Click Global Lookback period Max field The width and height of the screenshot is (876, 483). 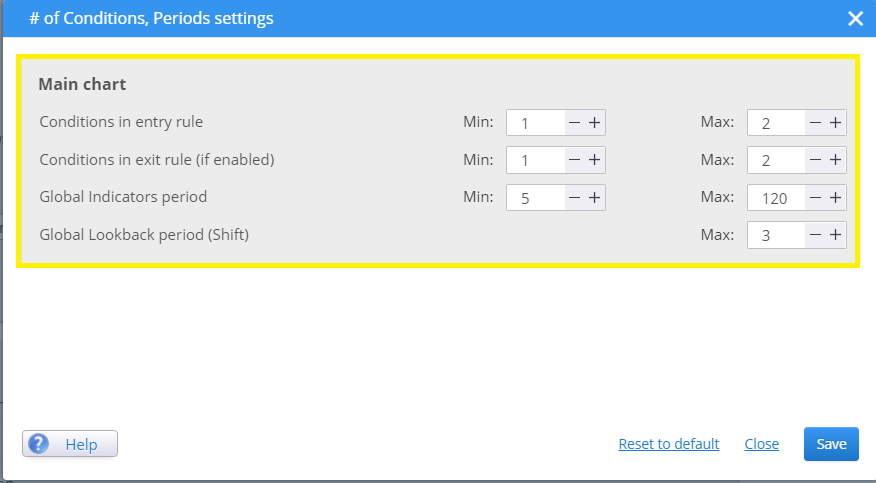(777, 235)
